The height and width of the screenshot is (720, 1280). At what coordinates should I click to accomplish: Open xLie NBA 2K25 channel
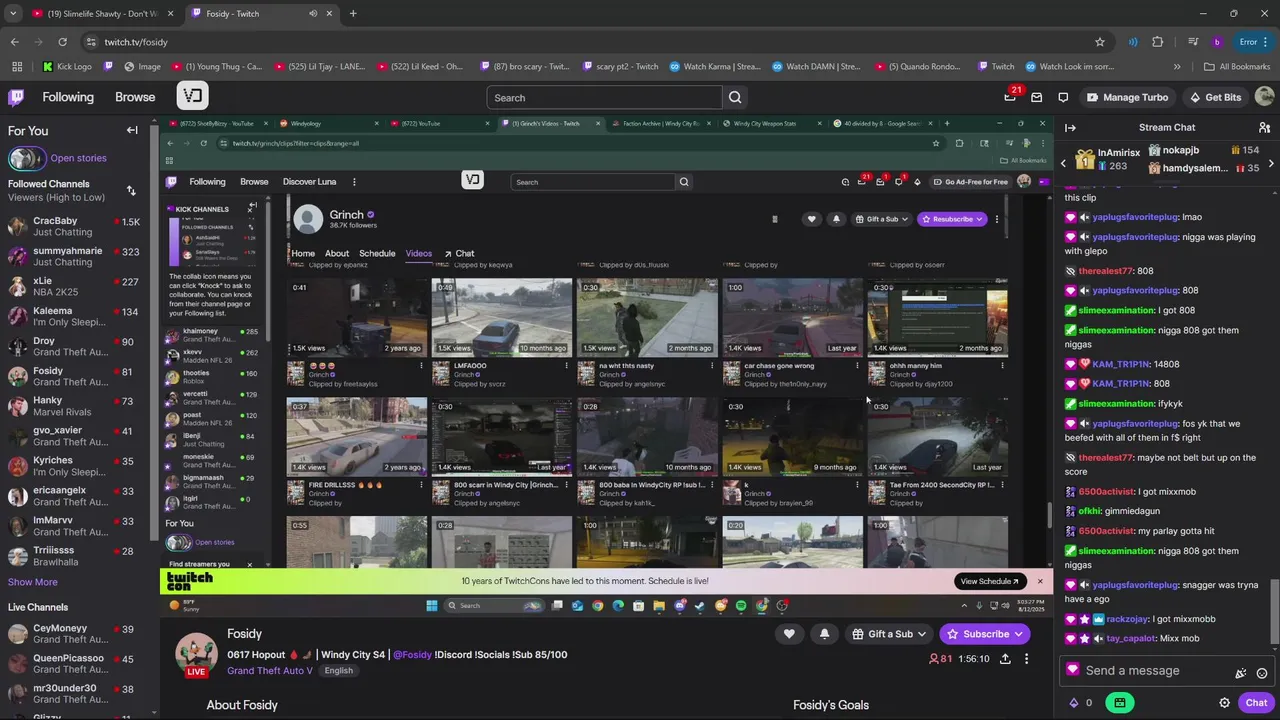pyautogui.click(x=75, y=286)
